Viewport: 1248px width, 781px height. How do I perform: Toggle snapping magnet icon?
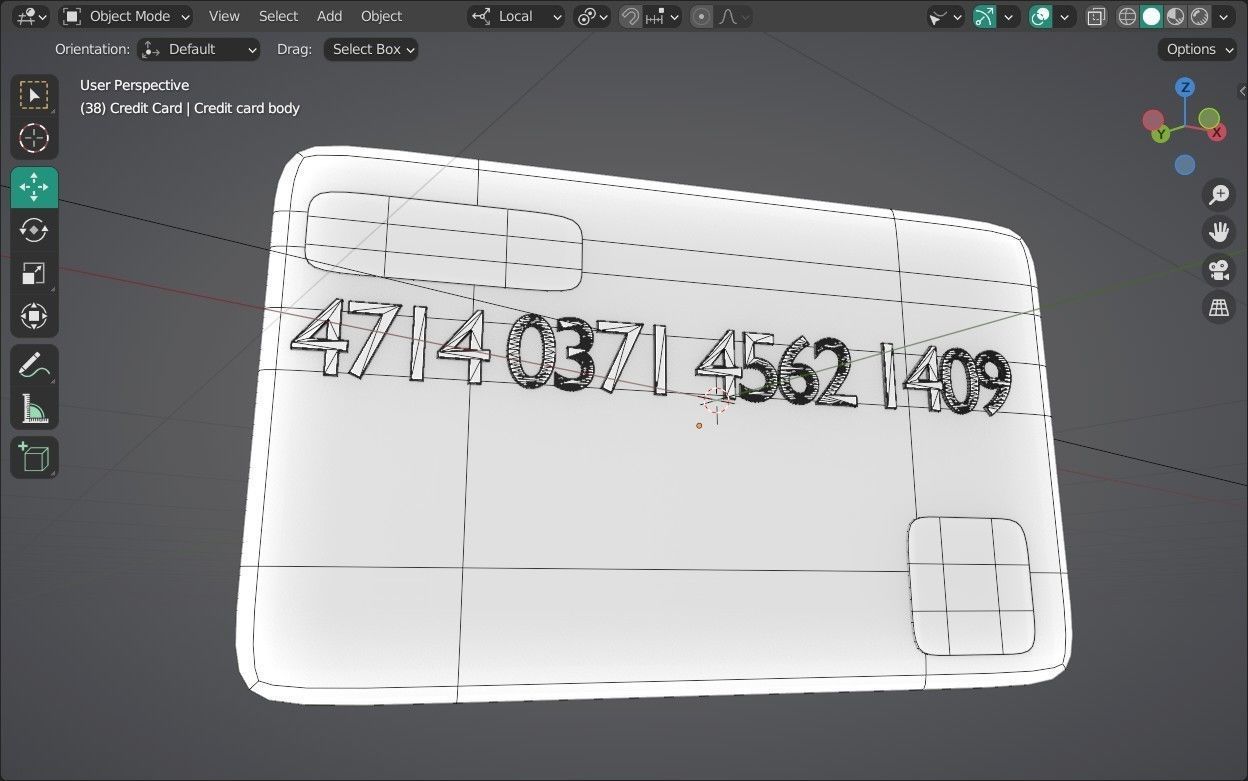(x=630, y=16)
